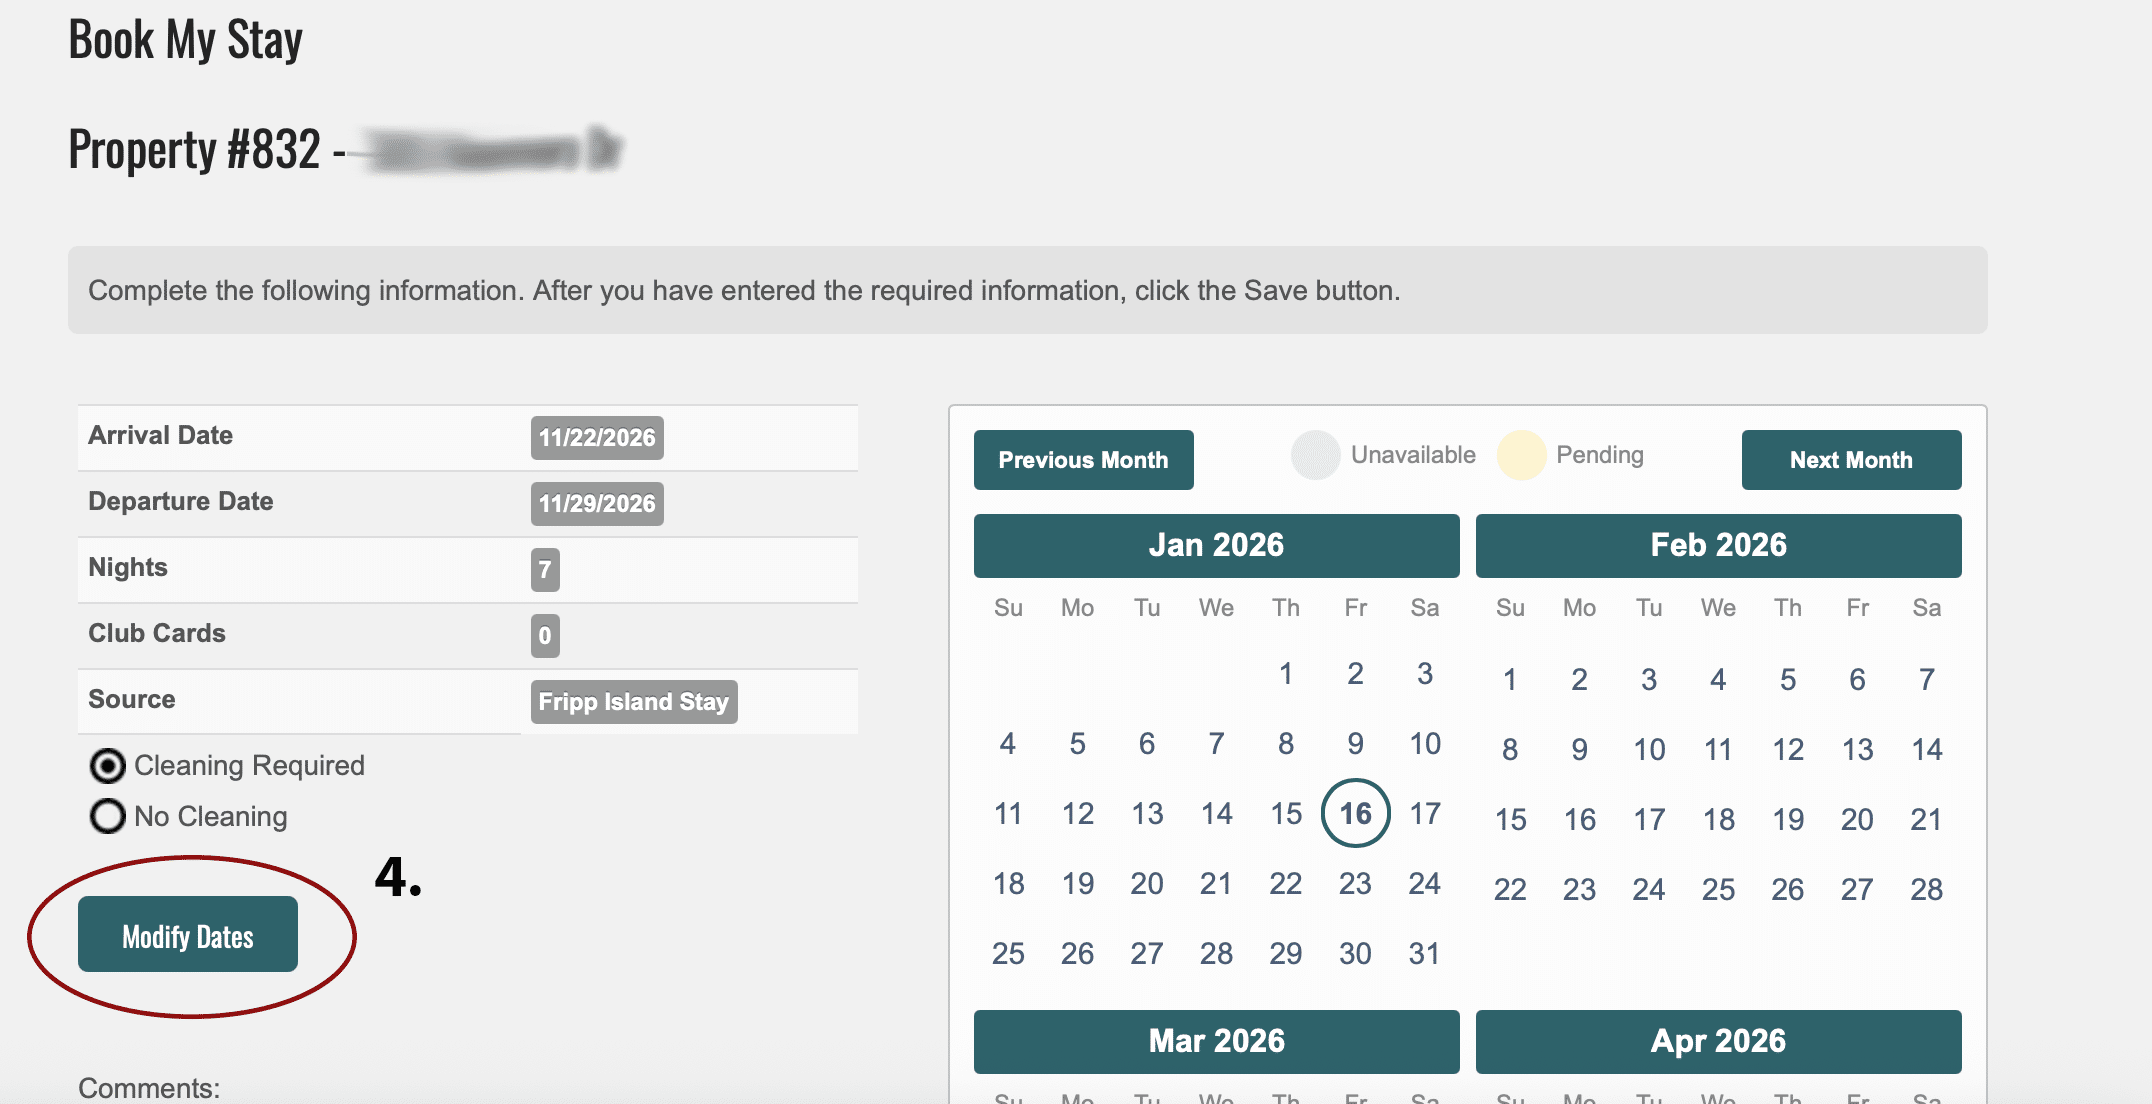Go to the Previous Month
2152x1104 pixels.
[1083, 460]
